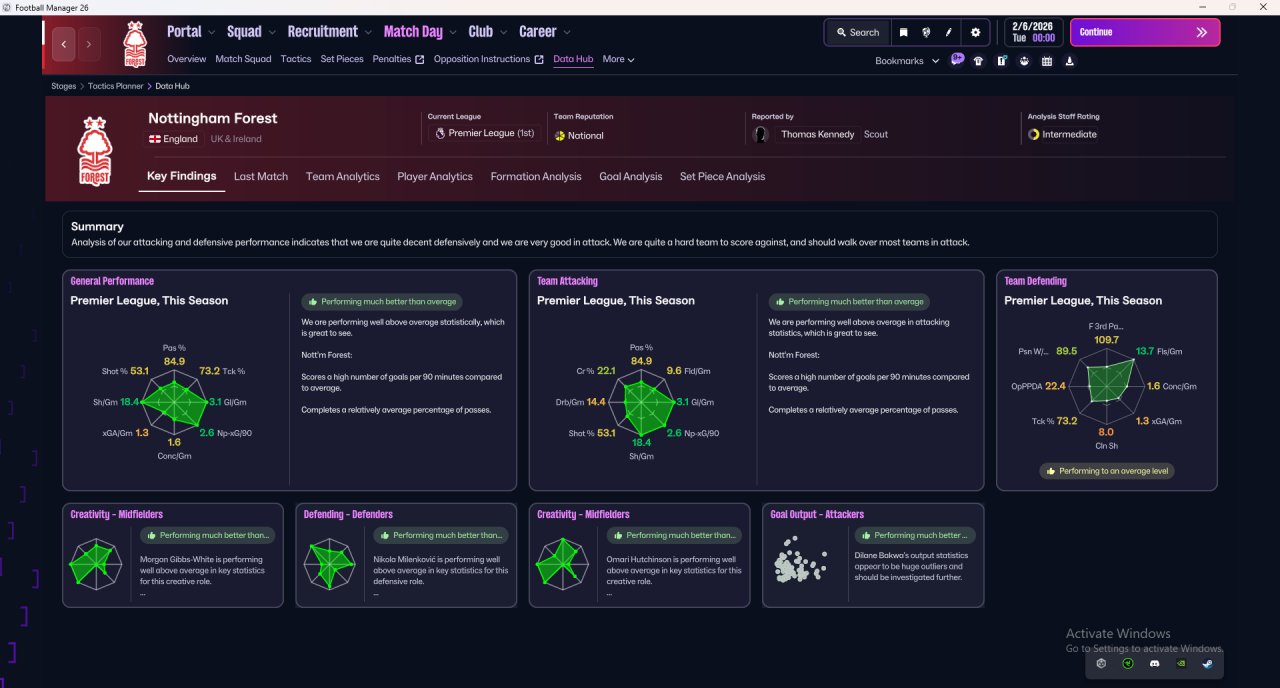Open the bookmark icon next to Search
Image resolution: width=1280 pixels, height=688 pixels.
click(x=904, y=32)
